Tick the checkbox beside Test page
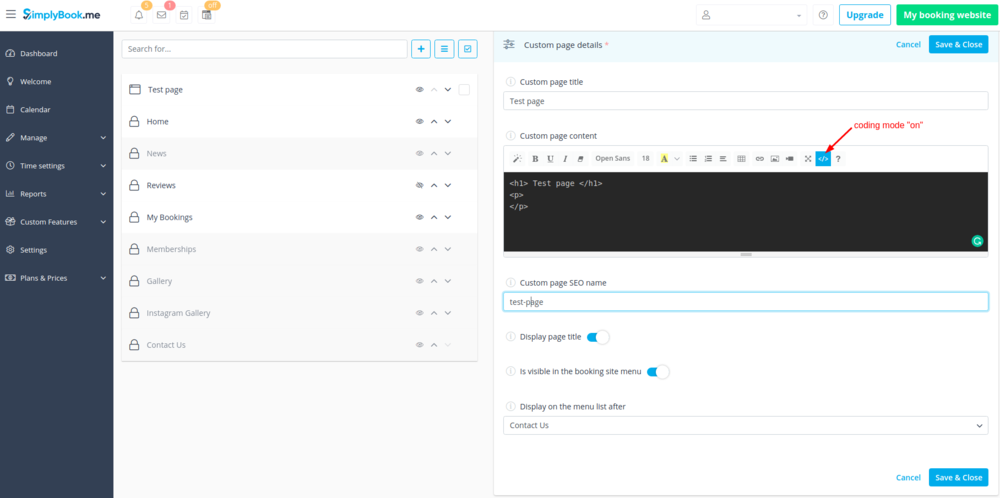 point(464,90)
